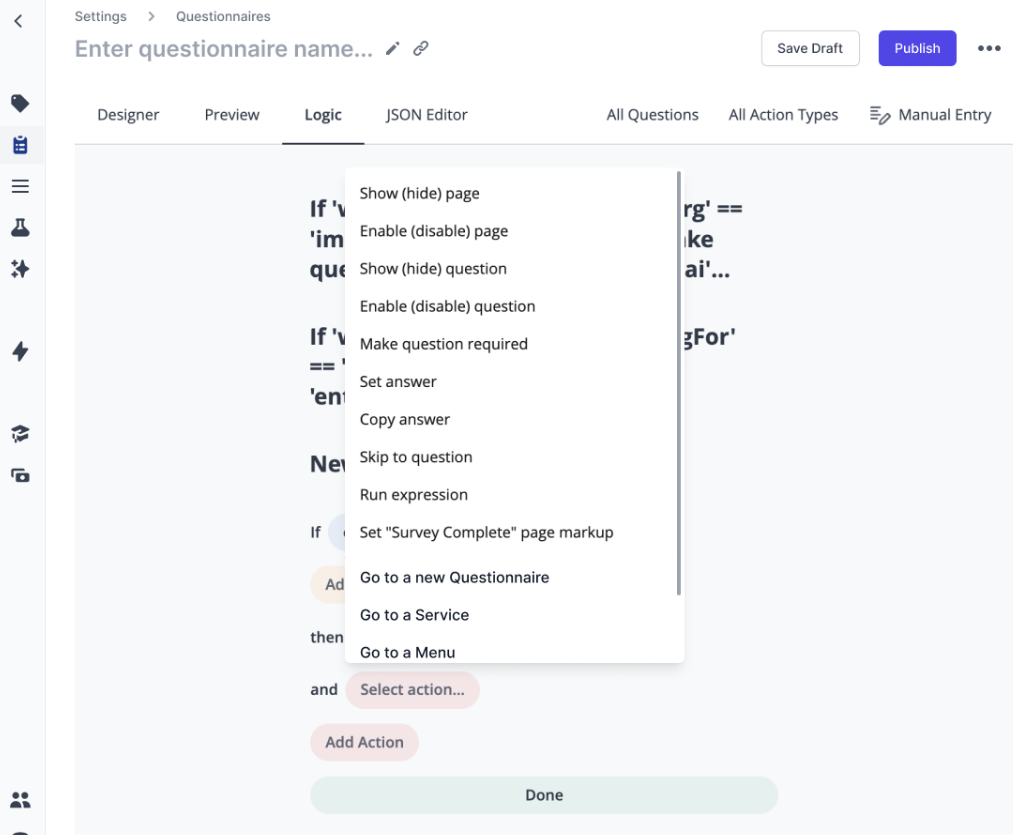Image resolution: width=1027 pixels, height=835 pixels.
Task: Collapse the sidebar with the back chevron
Action: click(21, 20)
